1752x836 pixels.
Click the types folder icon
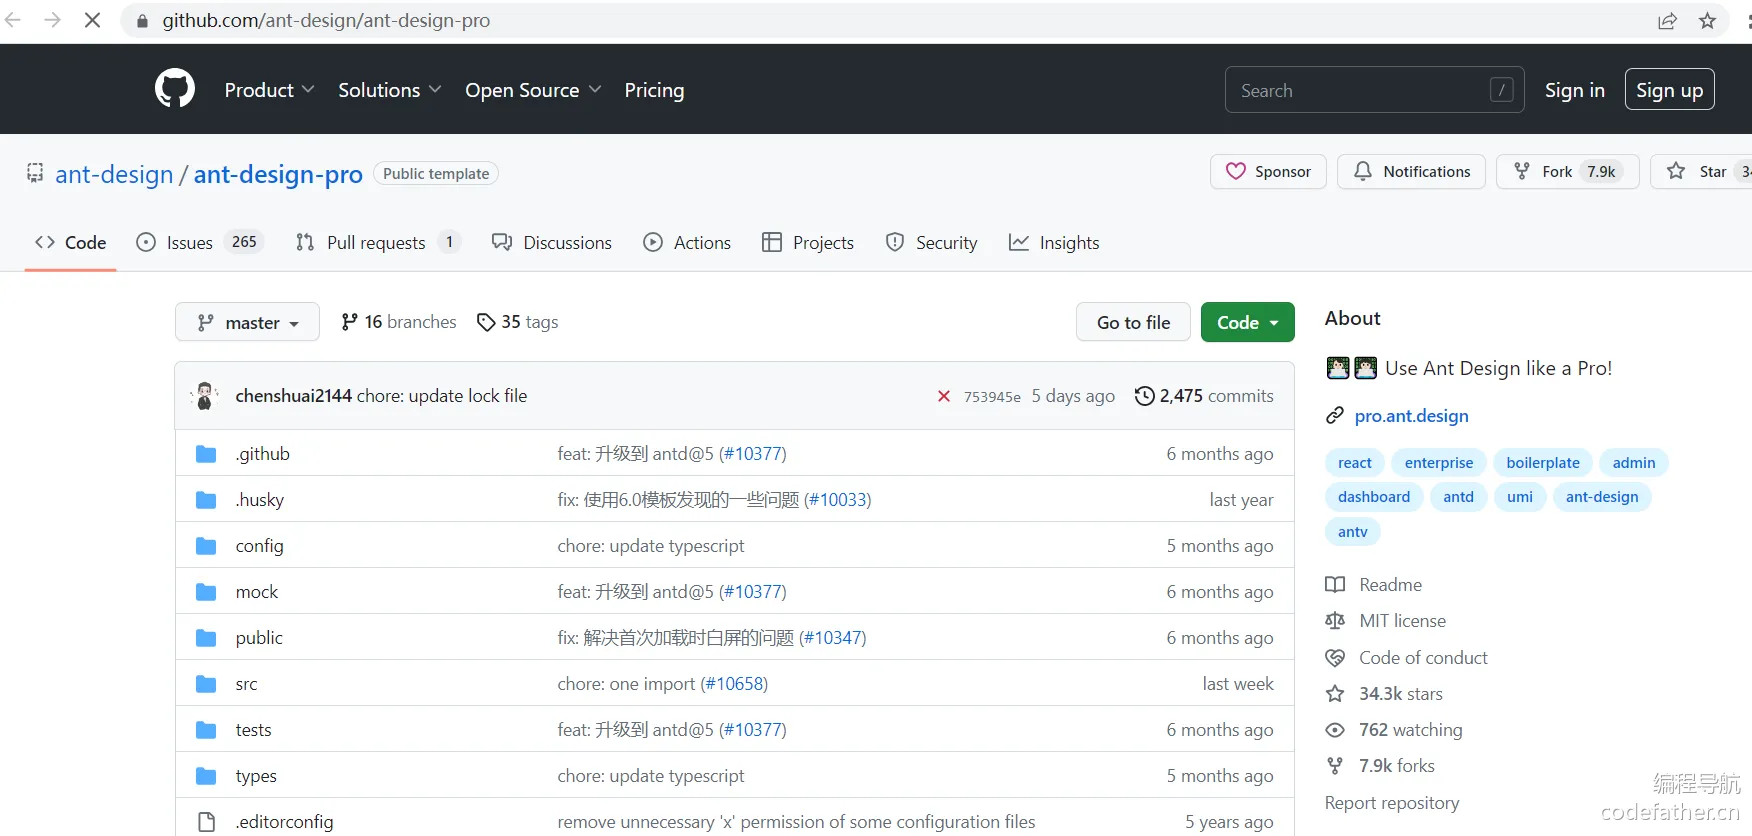point(206,776)
